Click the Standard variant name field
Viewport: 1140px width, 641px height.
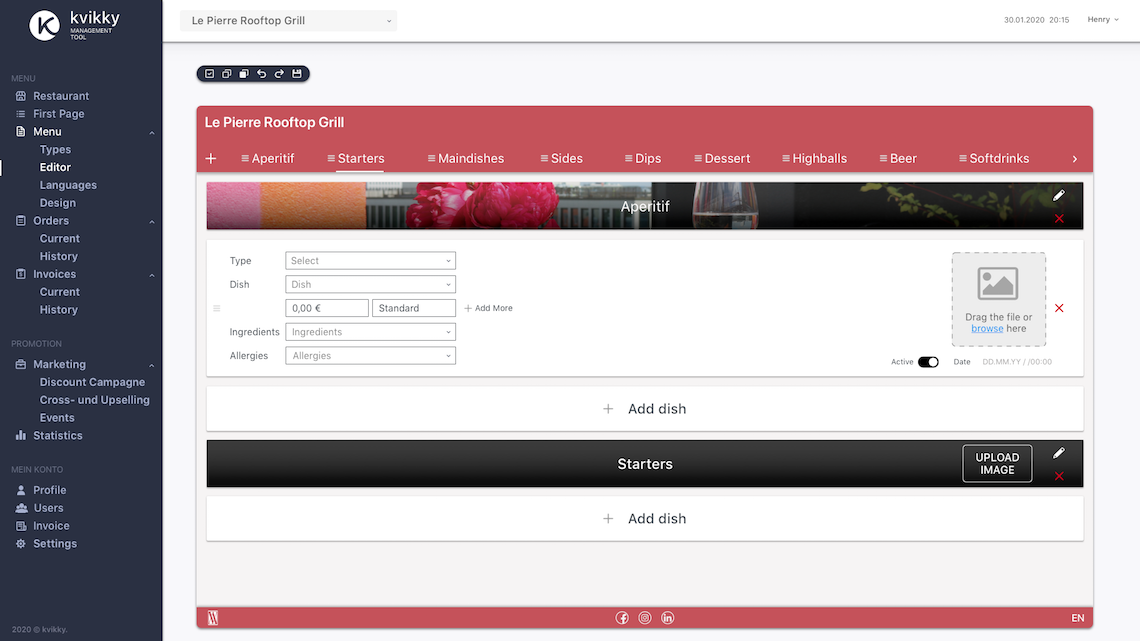414,308
